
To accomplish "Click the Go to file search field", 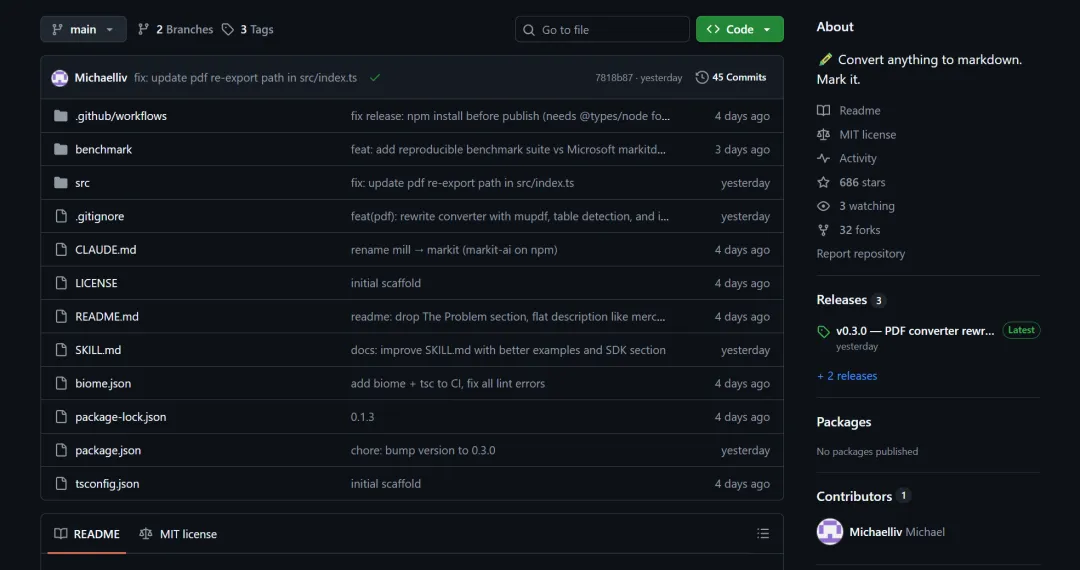I will pos(602,29).
